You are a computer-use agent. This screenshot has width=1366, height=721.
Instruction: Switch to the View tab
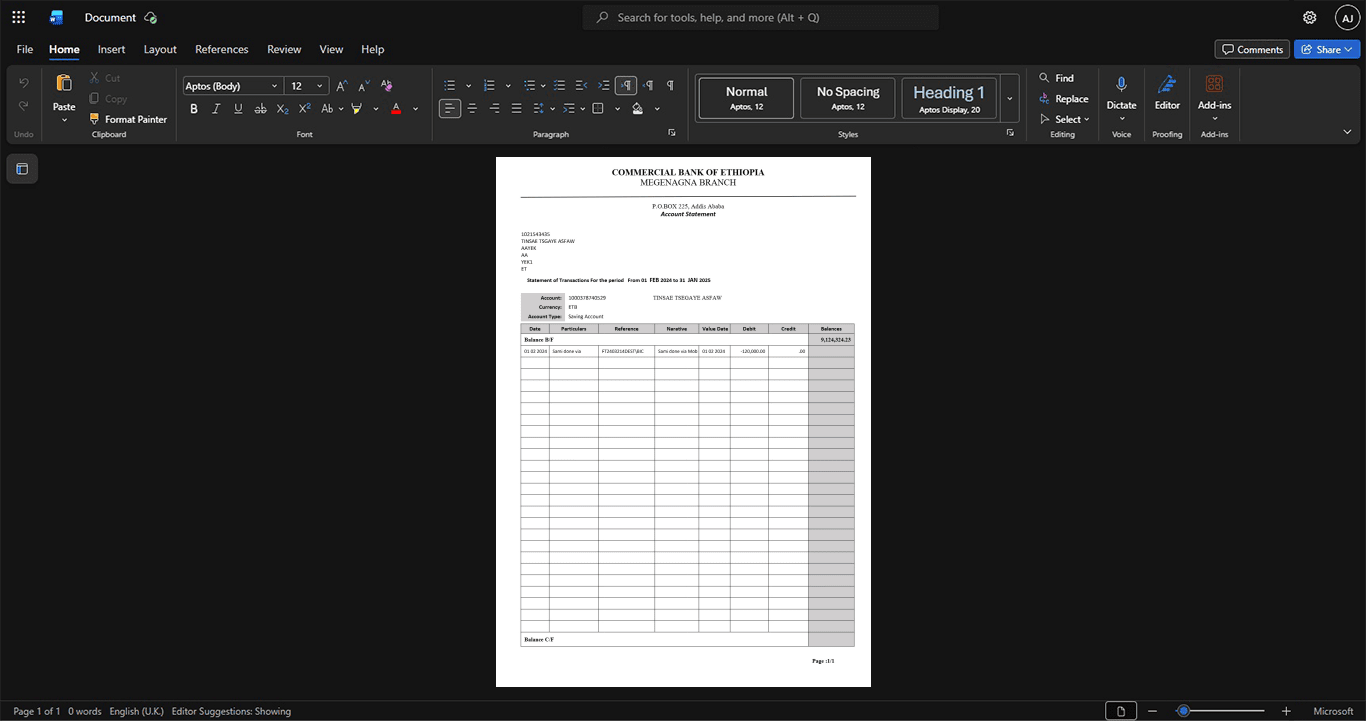click(331, 49)
